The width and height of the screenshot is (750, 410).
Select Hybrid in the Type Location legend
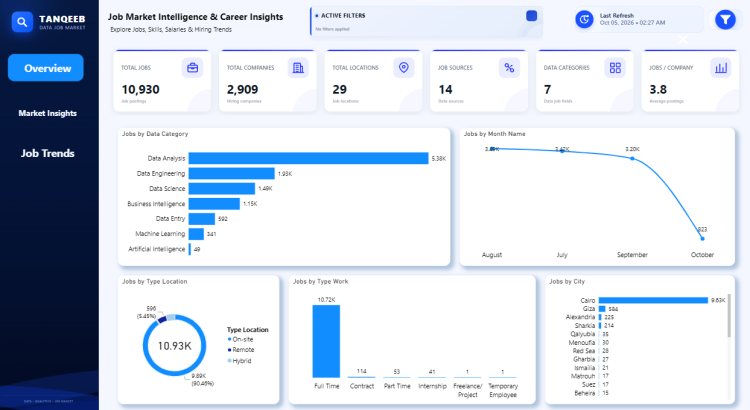point(239,361)
